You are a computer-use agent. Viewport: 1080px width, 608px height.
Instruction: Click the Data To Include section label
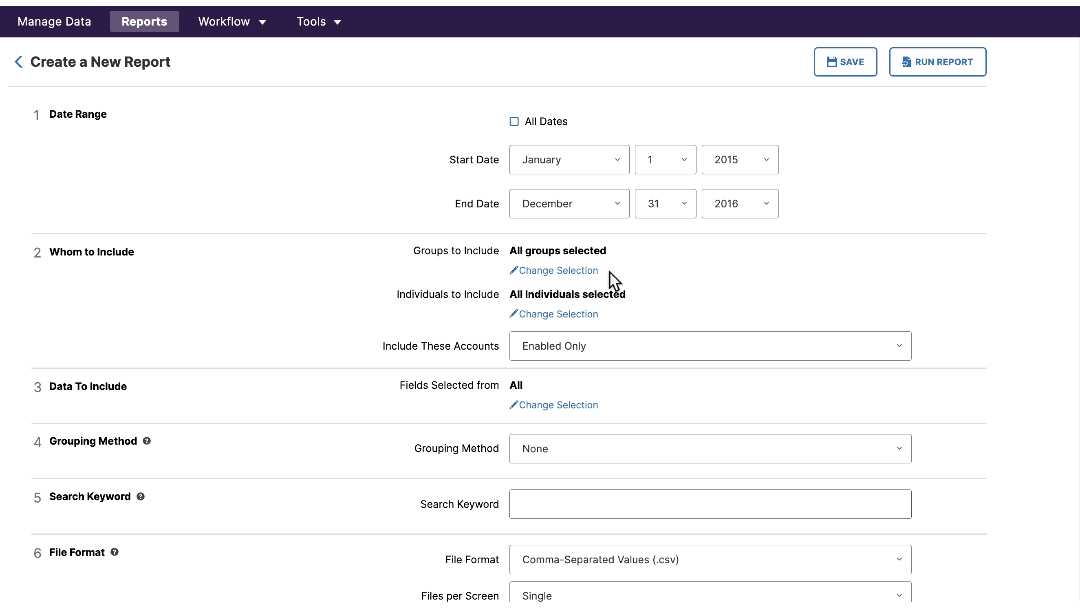point(88,386)
